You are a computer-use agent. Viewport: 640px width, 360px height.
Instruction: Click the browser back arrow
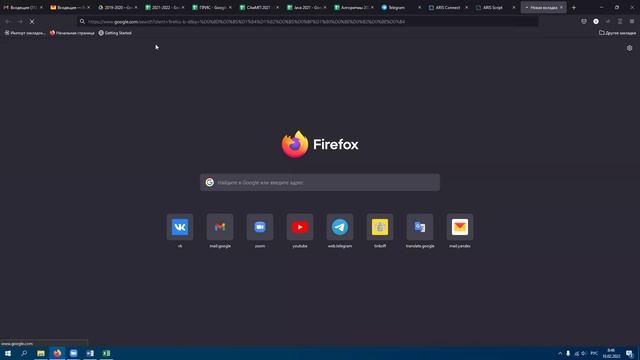[8, 22]
